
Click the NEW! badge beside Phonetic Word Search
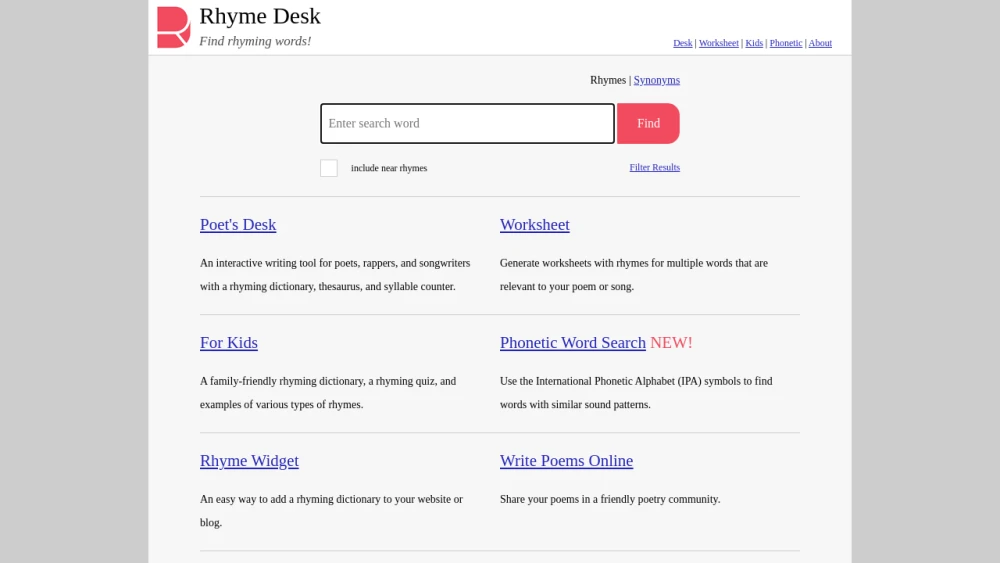(671, 342)
